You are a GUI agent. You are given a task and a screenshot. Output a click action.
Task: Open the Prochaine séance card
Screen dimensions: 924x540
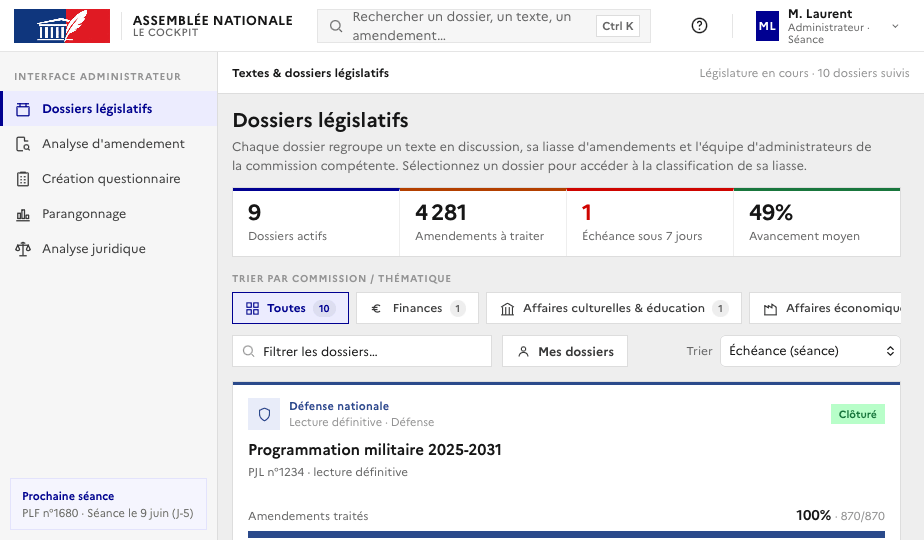point(108,505)
